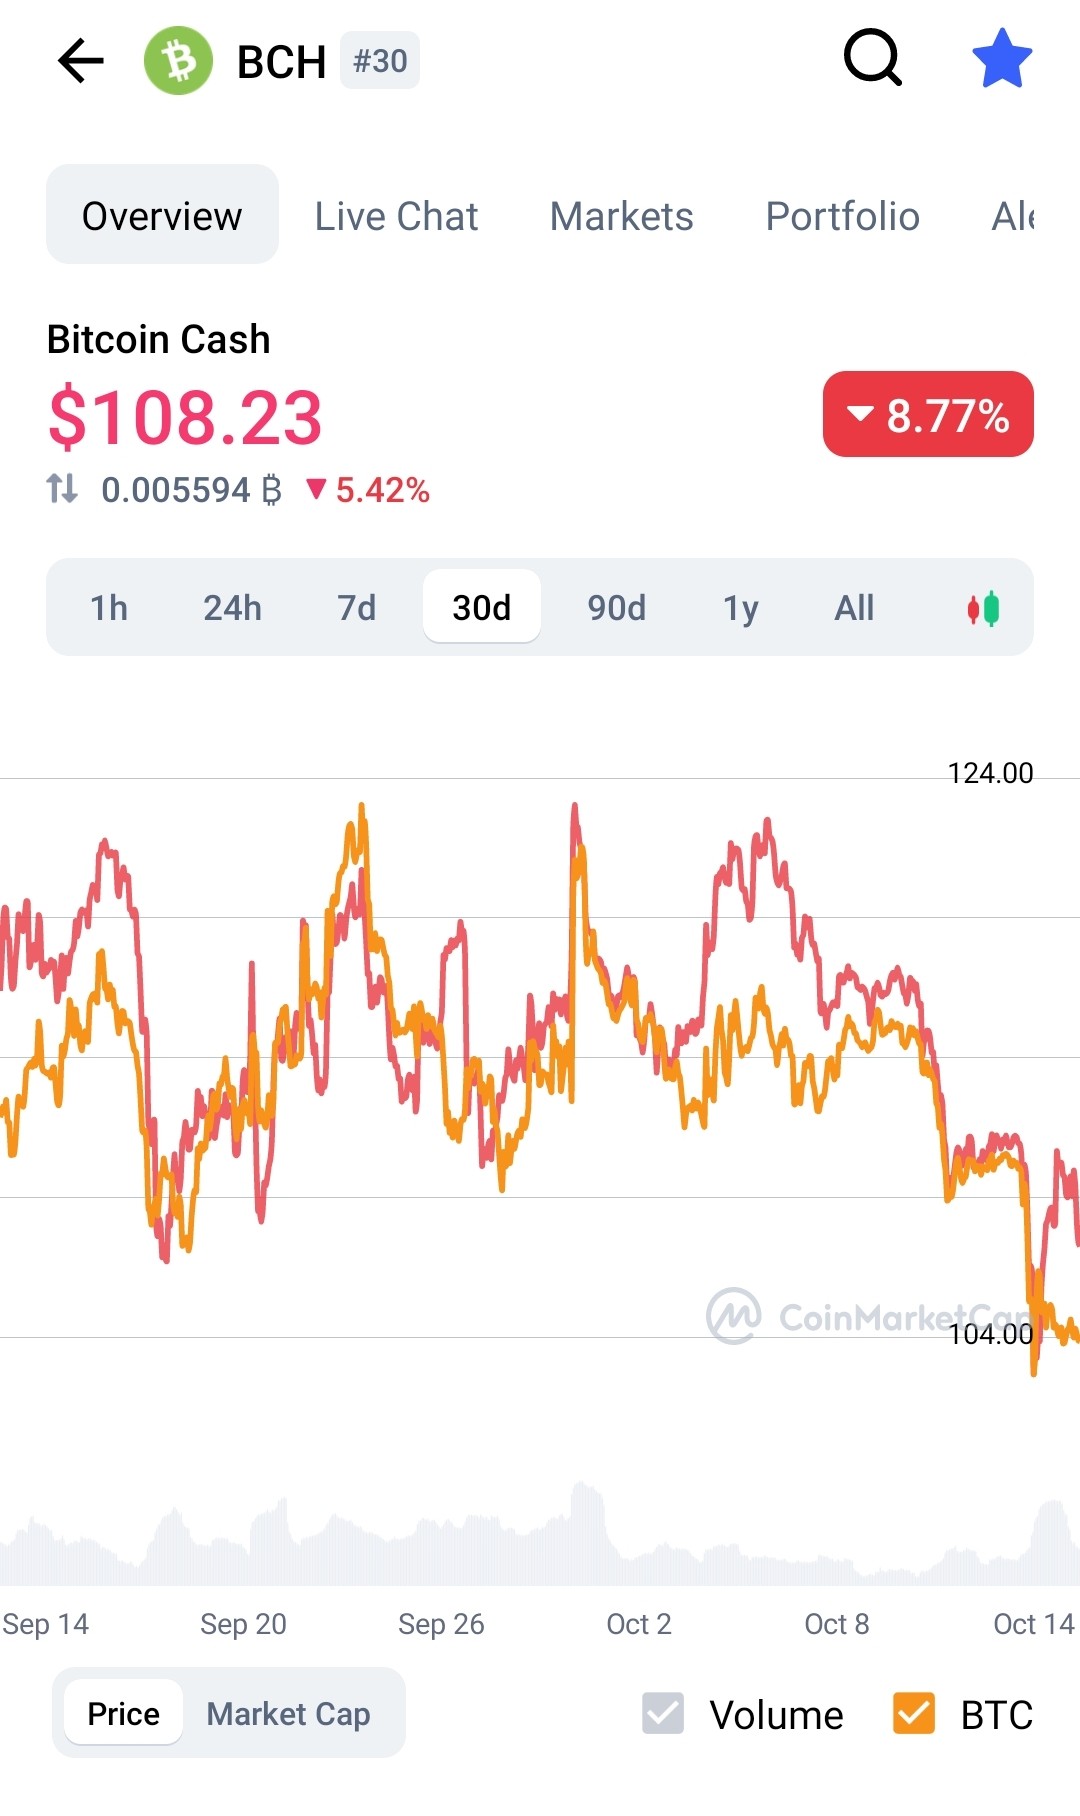Tap the BTC price swap arrows icon
Viewport: 1080px width, 1816px height.
[x=62, y=489]
